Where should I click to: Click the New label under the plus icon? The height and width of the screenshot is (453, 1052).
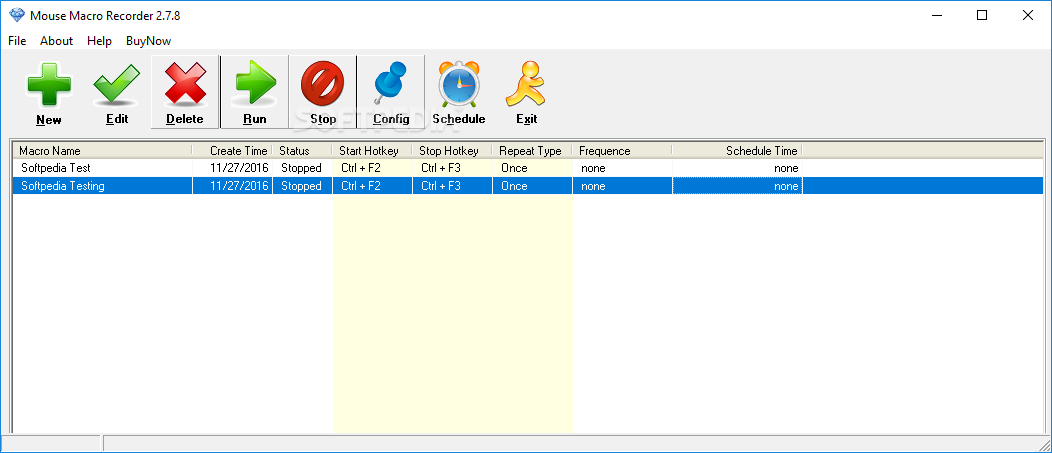(x=49, y=119)
